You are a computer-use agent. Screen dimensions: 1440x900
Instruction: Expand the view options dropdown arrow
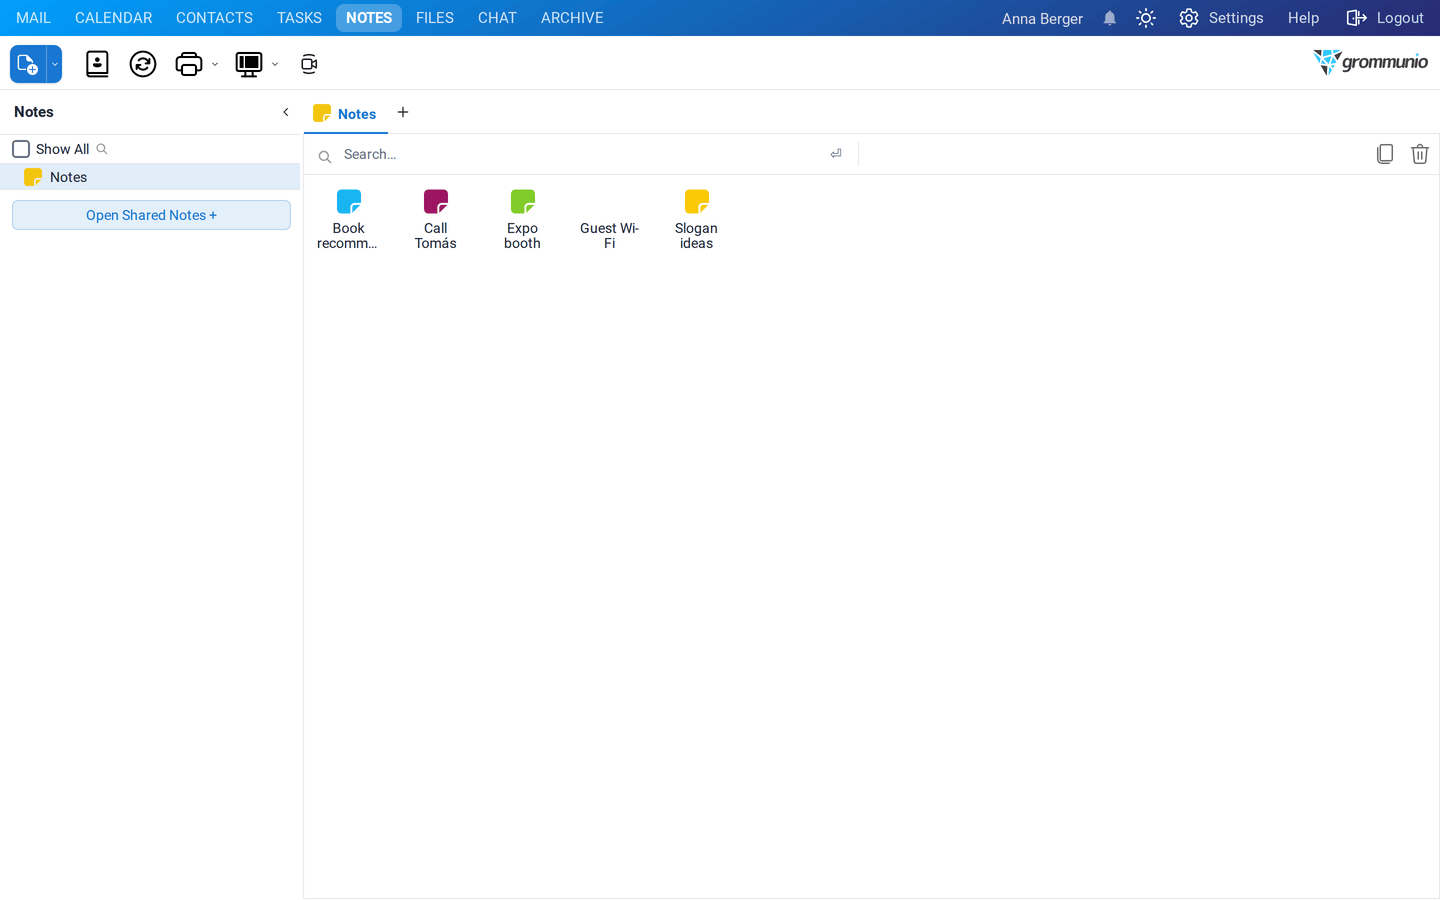275,65
